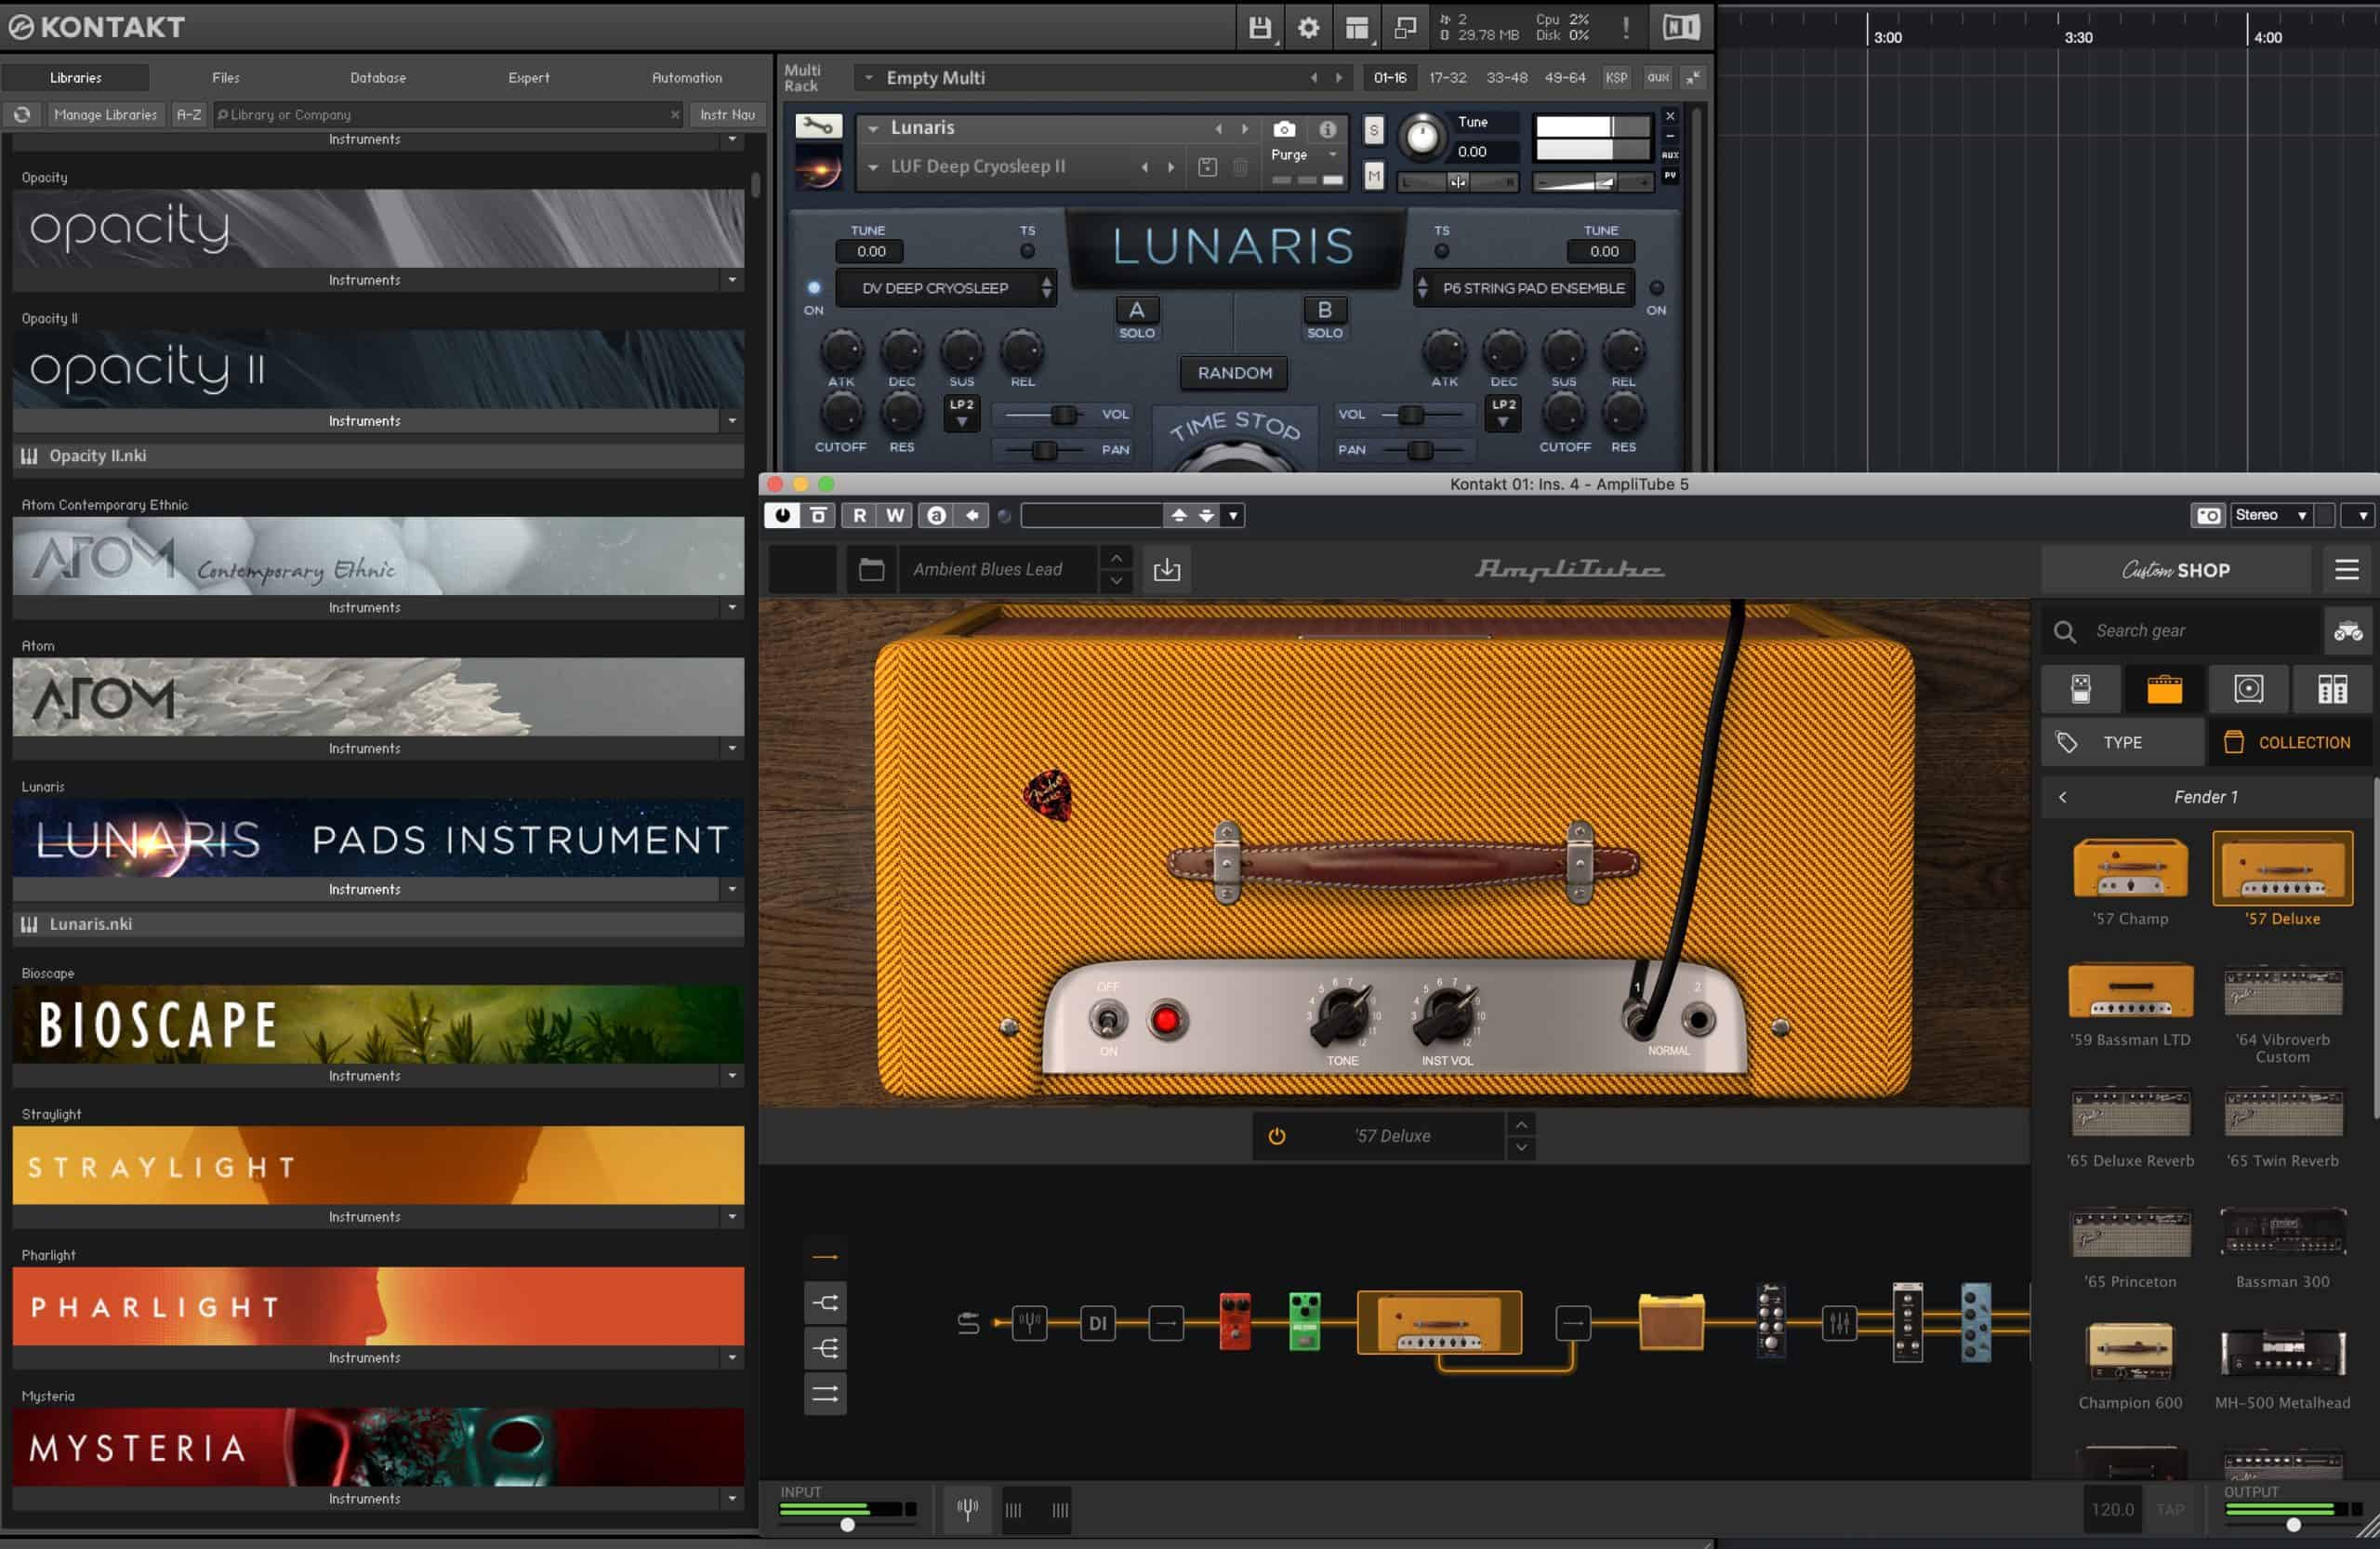2380x1549 pixels.
Task: Select cabinet speaker gear category
Action: coord(2248,688)
